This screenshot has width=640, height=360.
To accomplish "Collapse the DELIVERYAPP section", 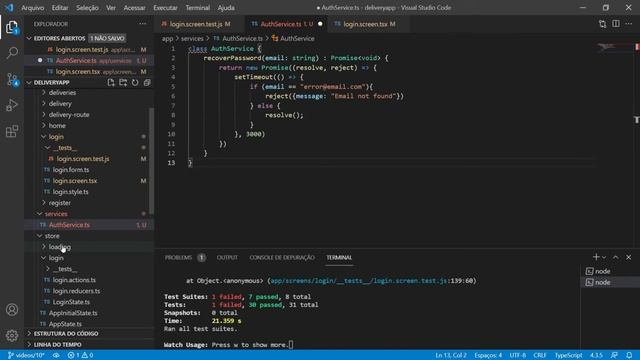I will (x=29, y=82).
